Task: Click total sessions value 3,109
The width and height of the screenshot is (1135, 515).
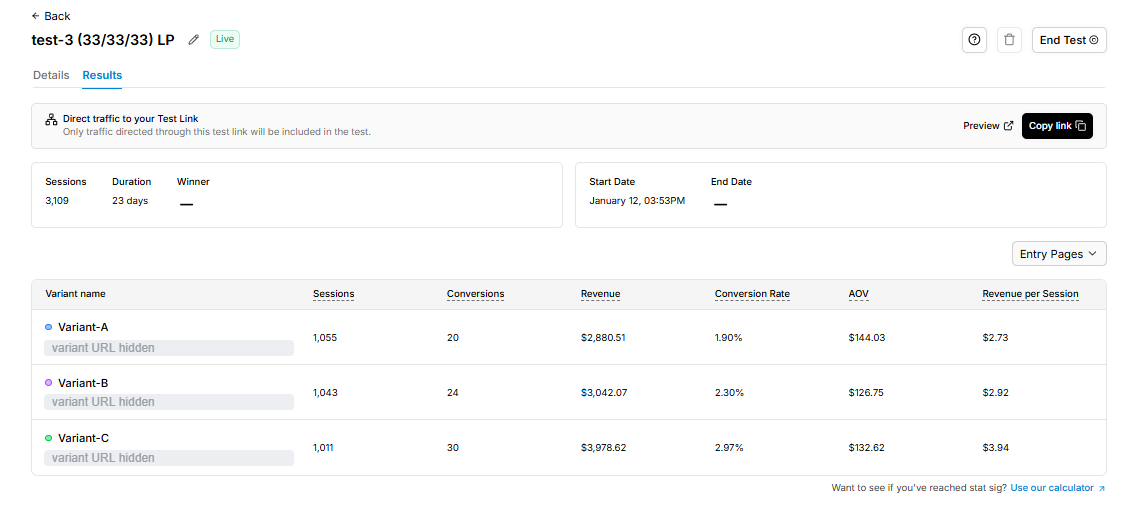Action: (x=57, y=201)
